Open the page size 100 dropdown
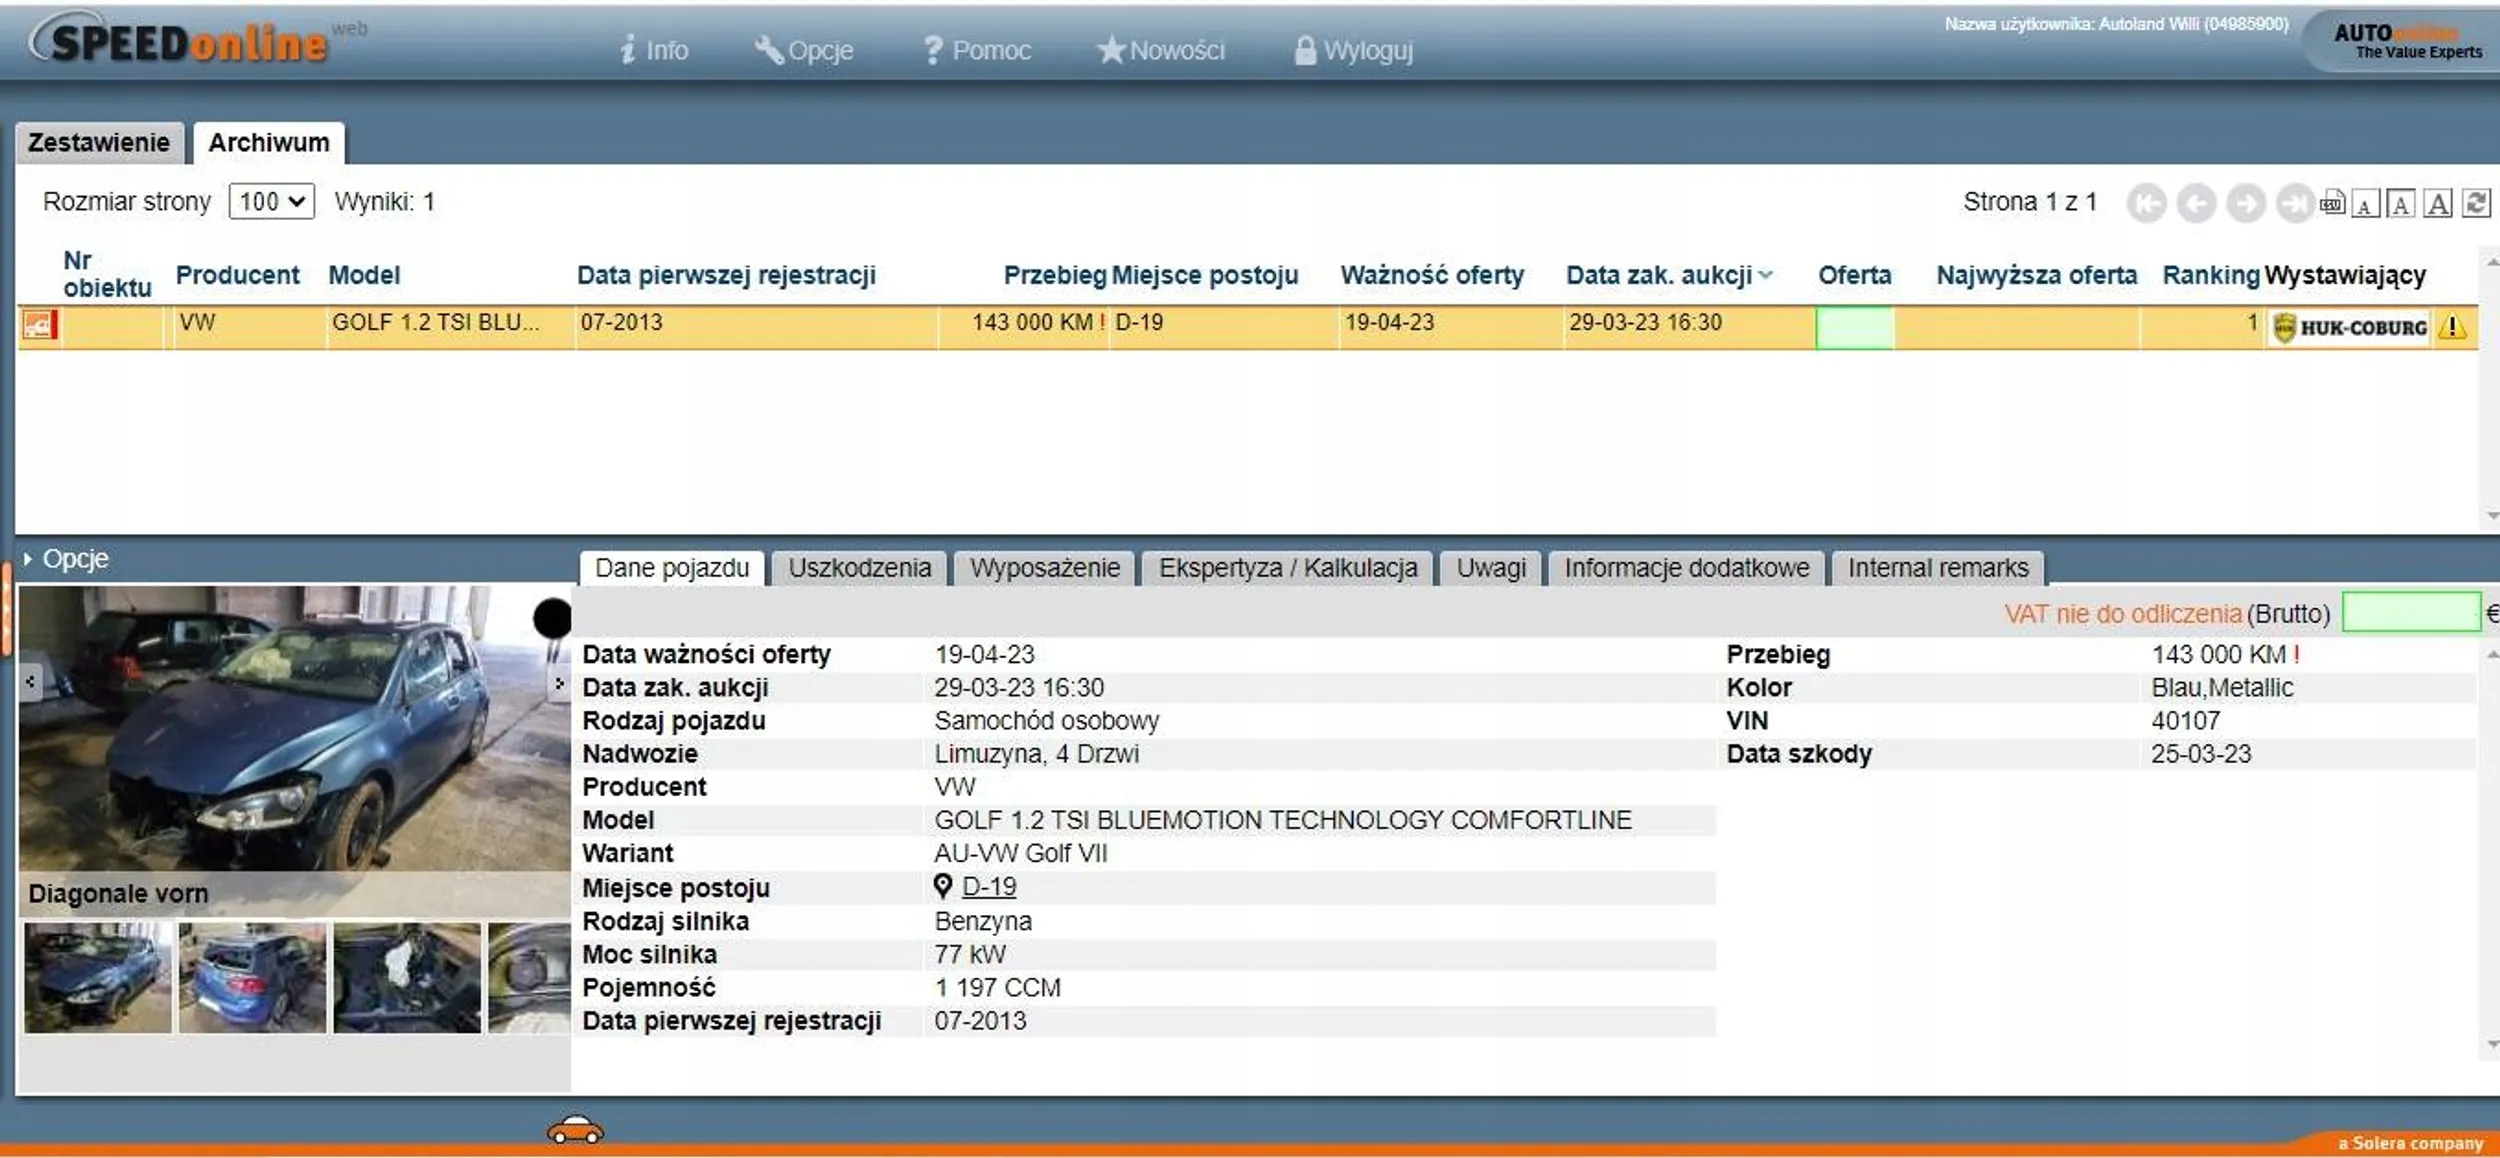The height and width of the screenshot is (1158, 2500). click(271, 202)
